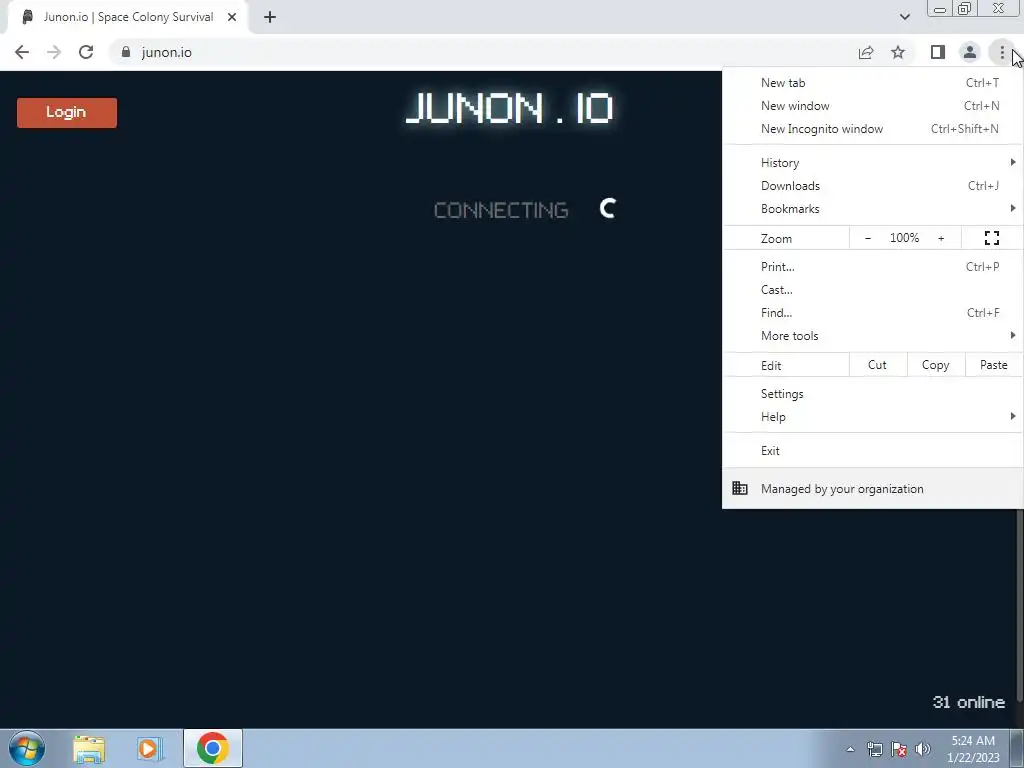
Task: Expand the Bookmarks submenu
Action: (x=872, y=208)
